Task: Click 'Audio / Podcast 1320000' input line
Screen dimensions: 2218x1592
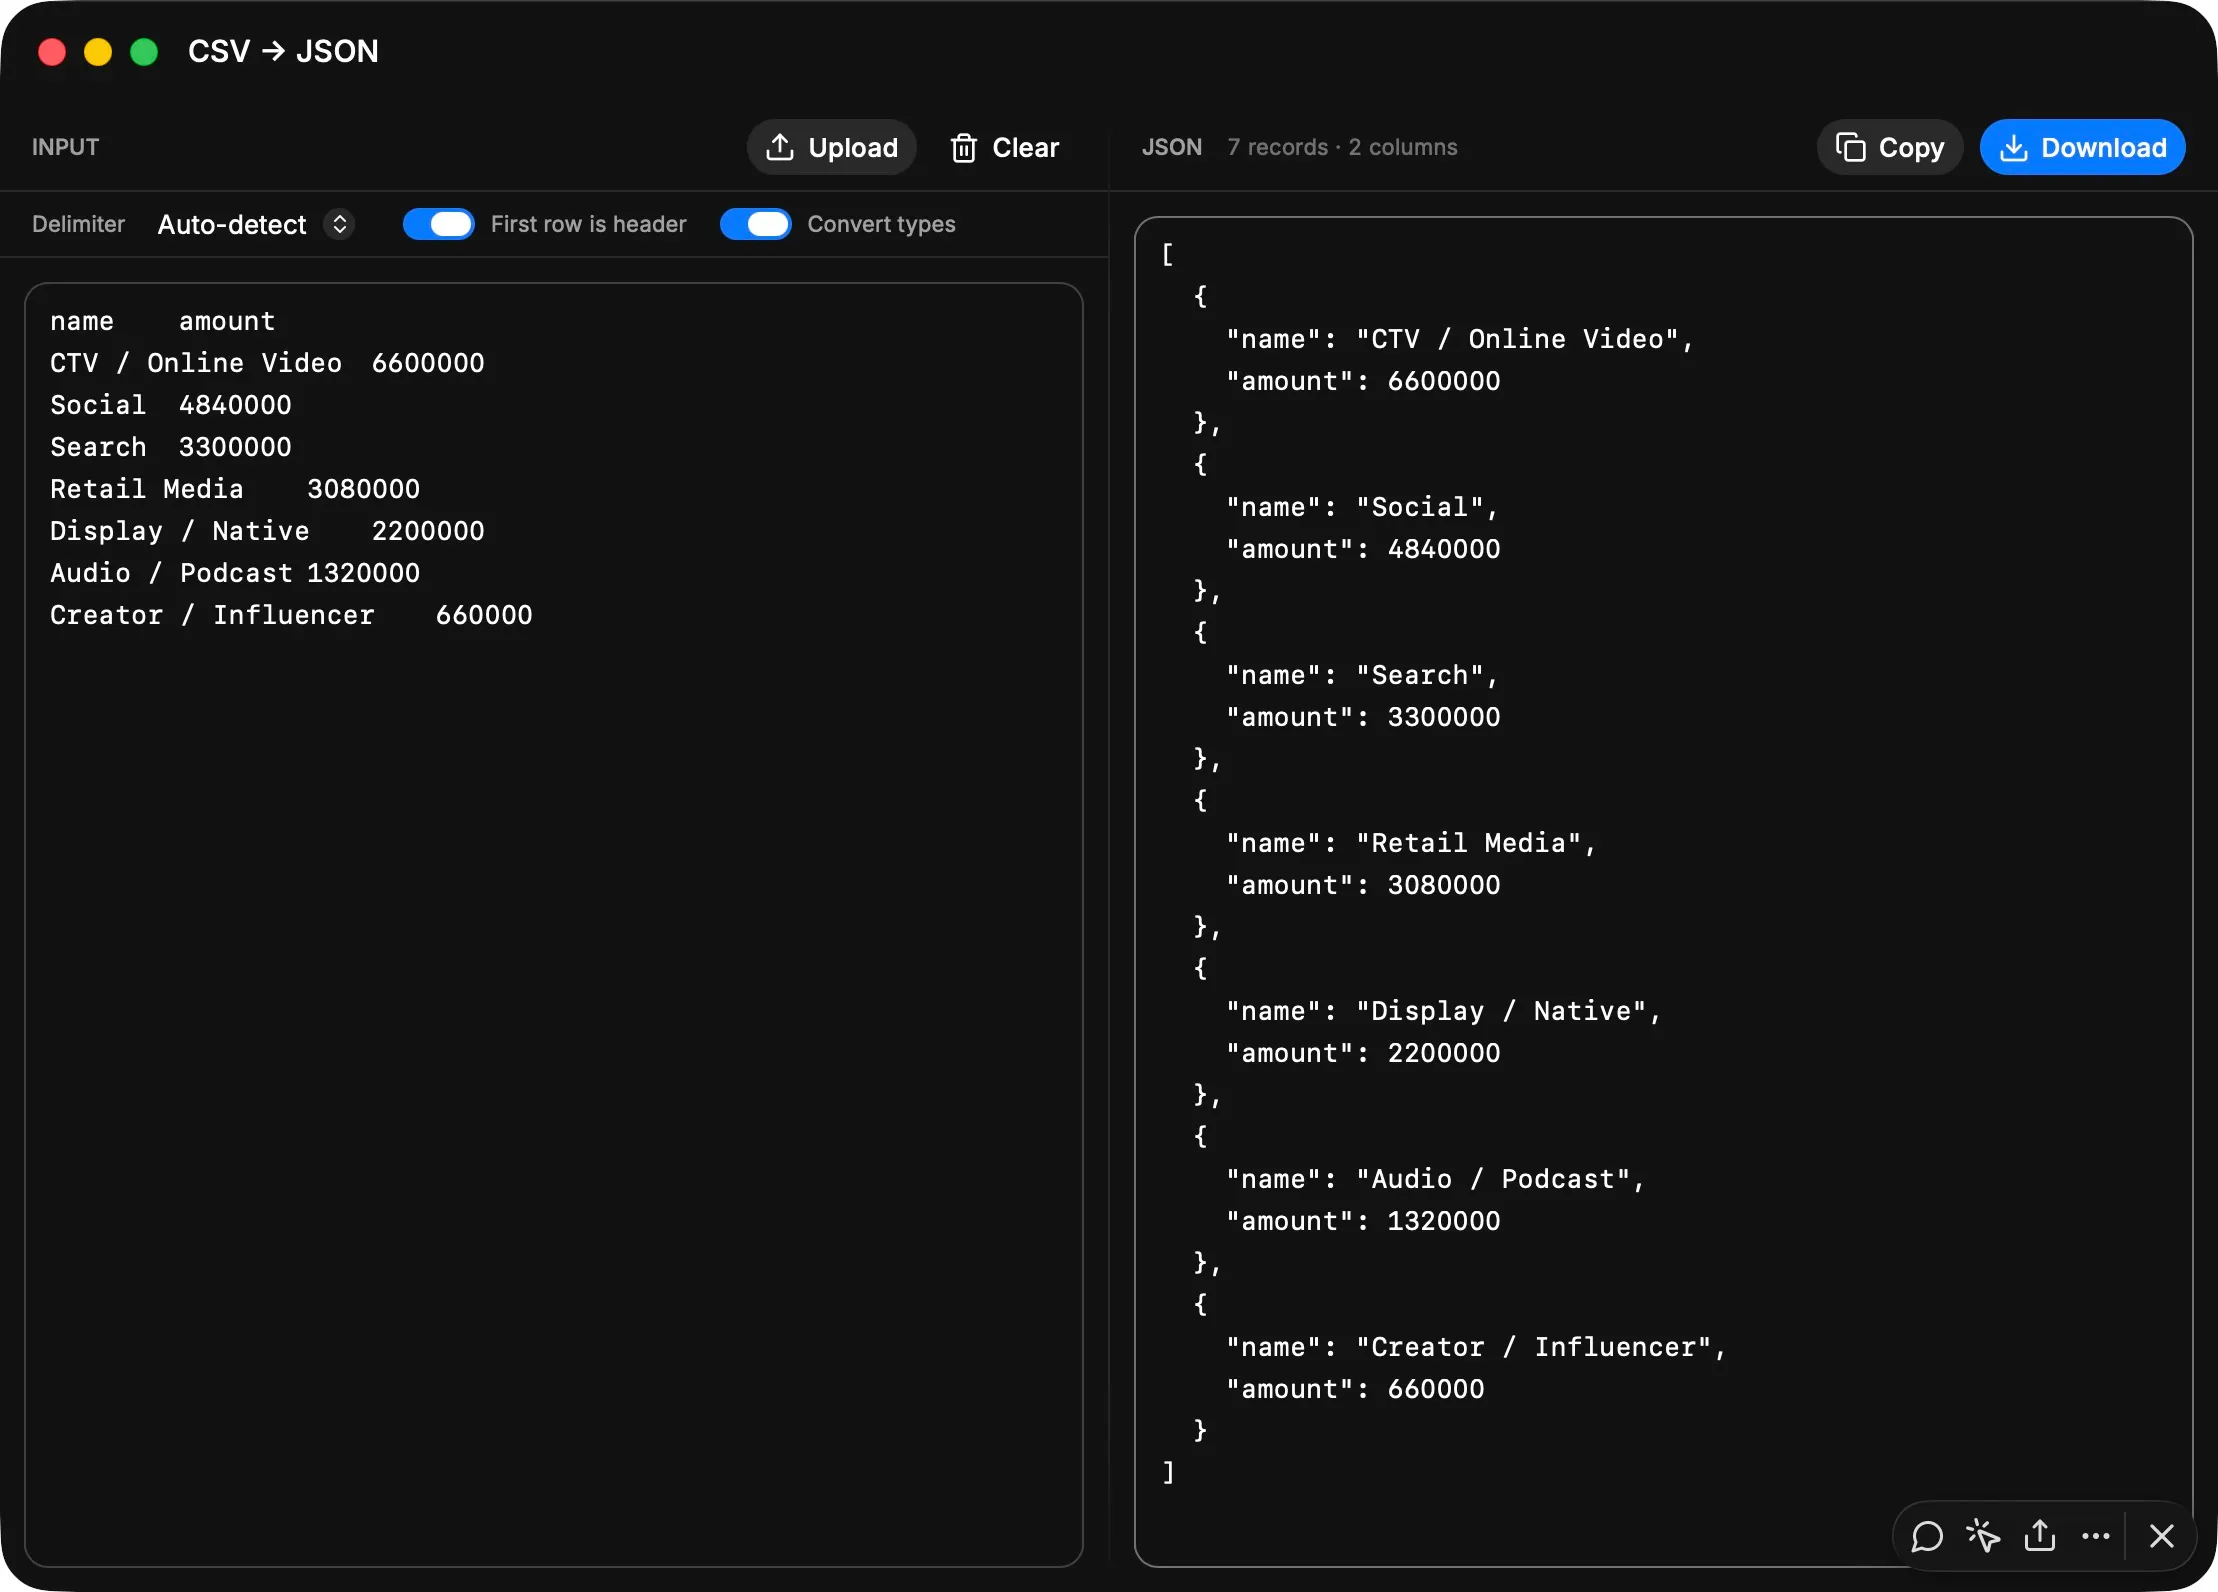Action: click(235, 573)
